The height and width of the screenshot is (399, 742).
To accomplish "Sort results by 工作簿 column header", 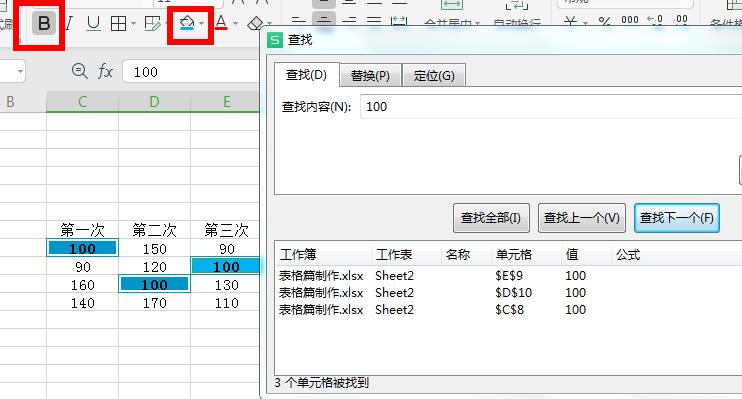I will click(323, 255).
